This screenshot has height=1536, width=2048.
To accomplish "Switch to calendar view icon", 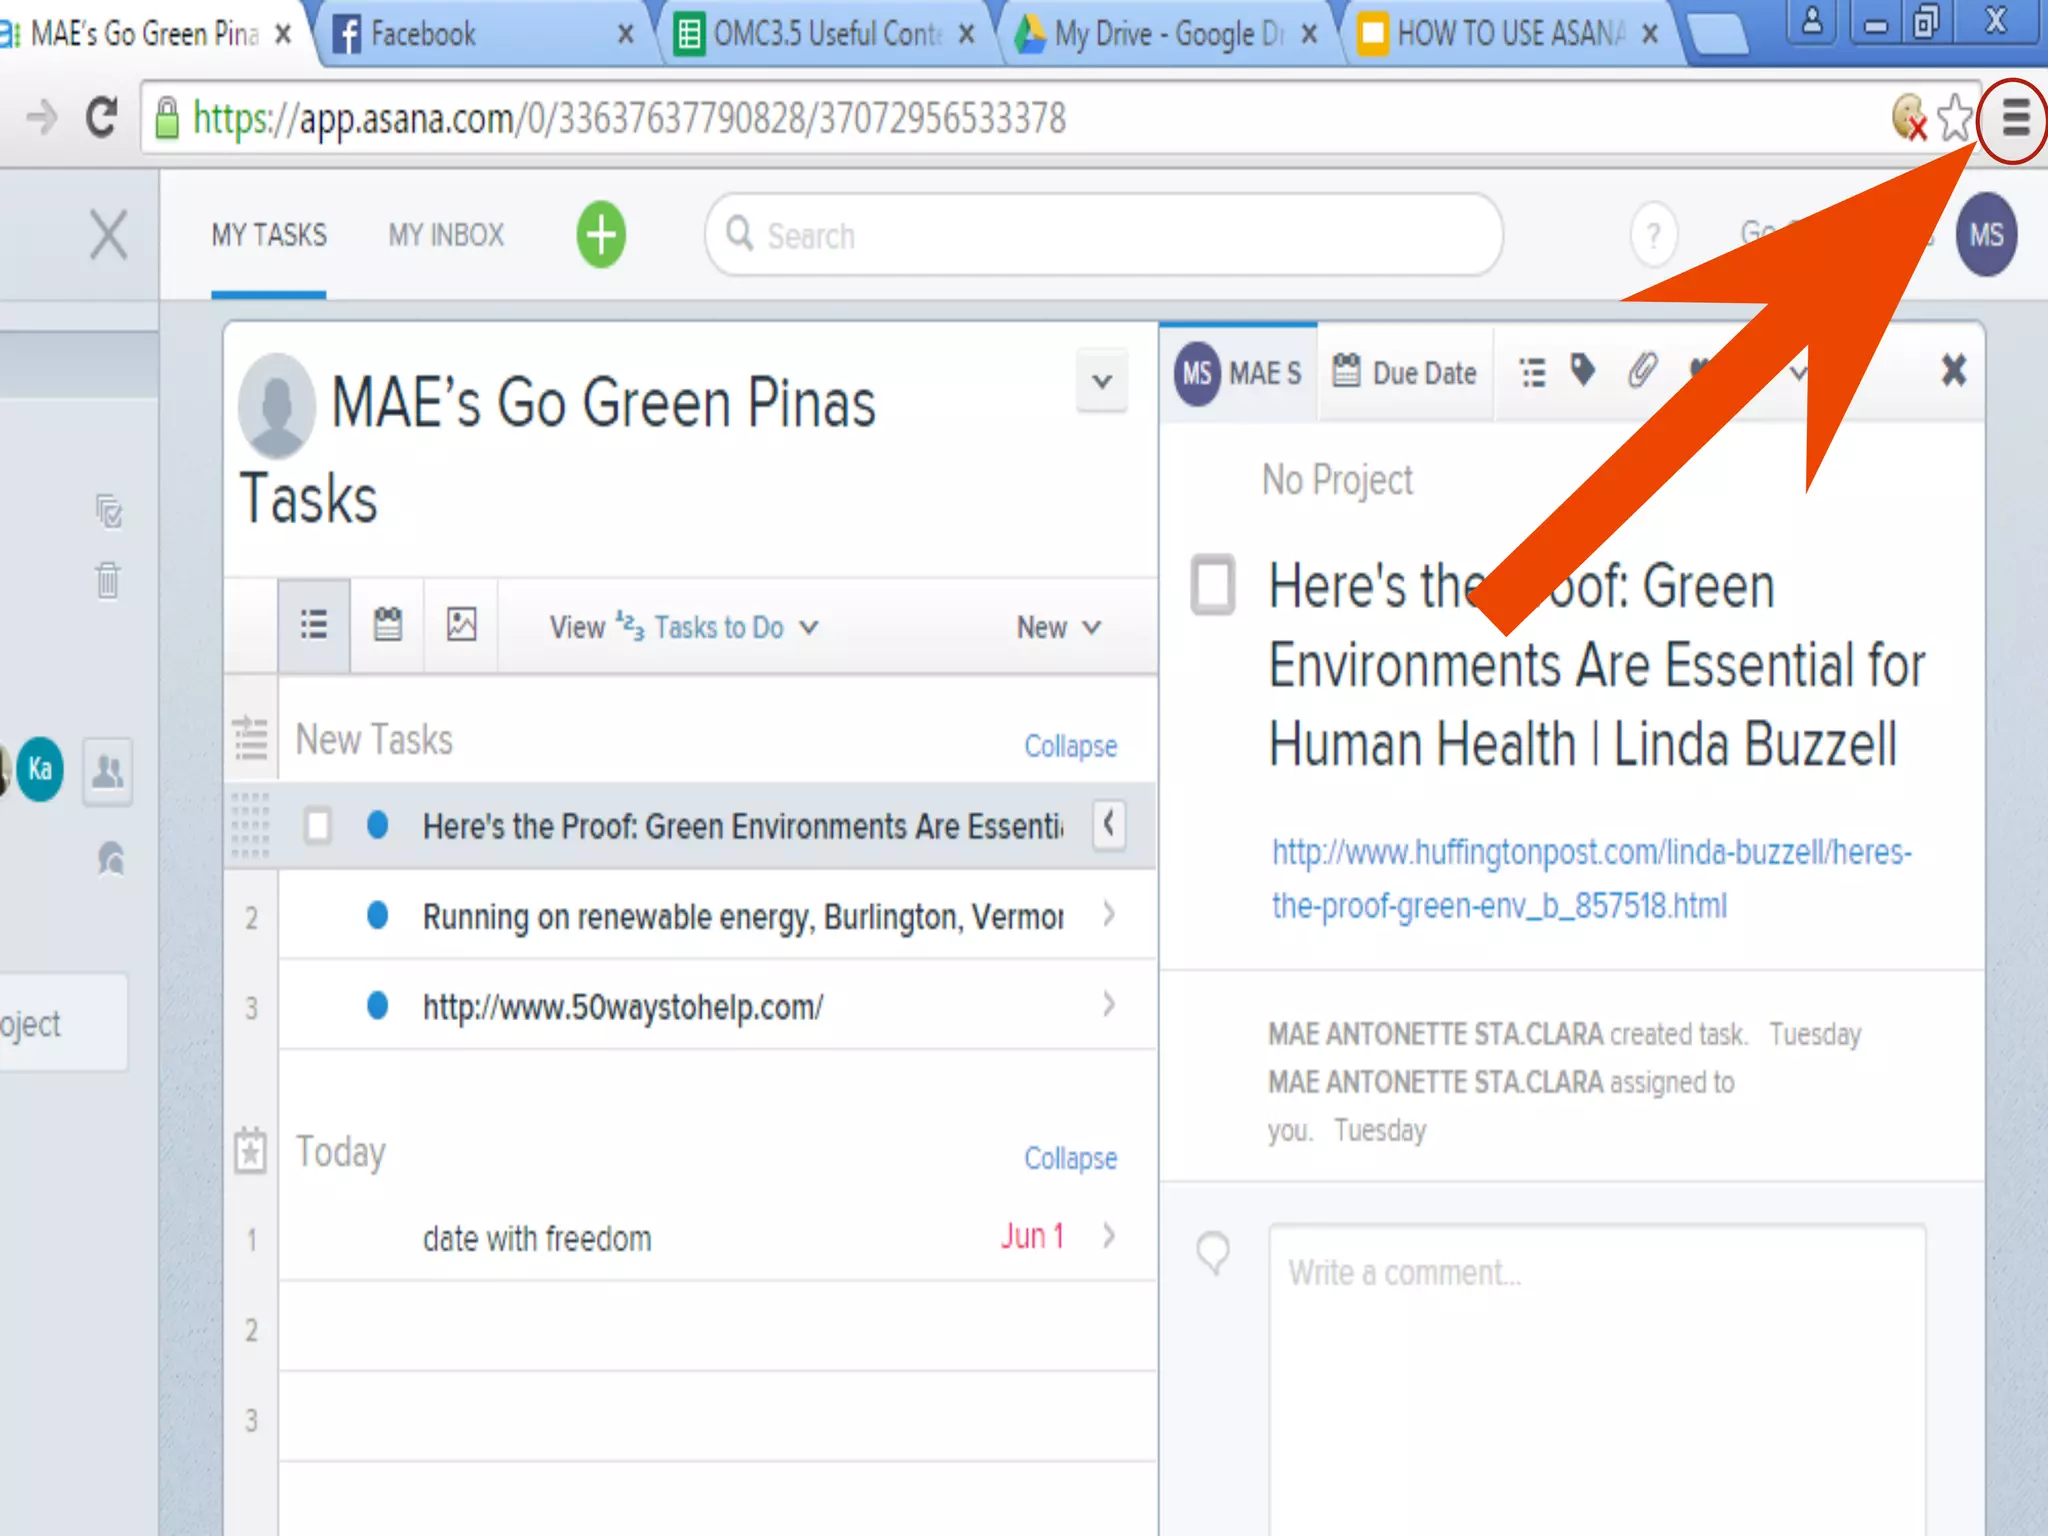I will (387, 625).
